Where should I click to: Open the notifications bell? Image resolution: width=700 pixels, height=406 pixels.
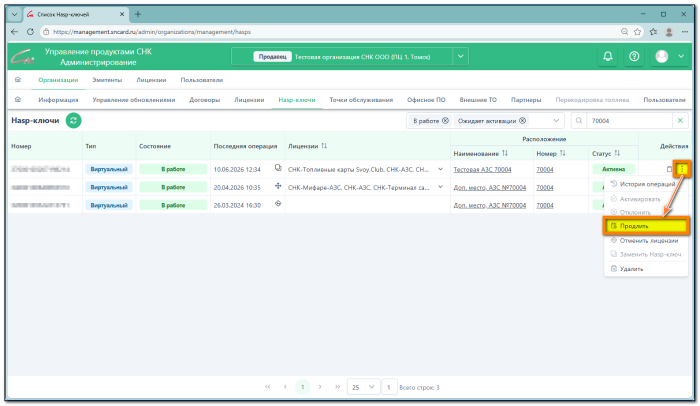coord(608,57)
